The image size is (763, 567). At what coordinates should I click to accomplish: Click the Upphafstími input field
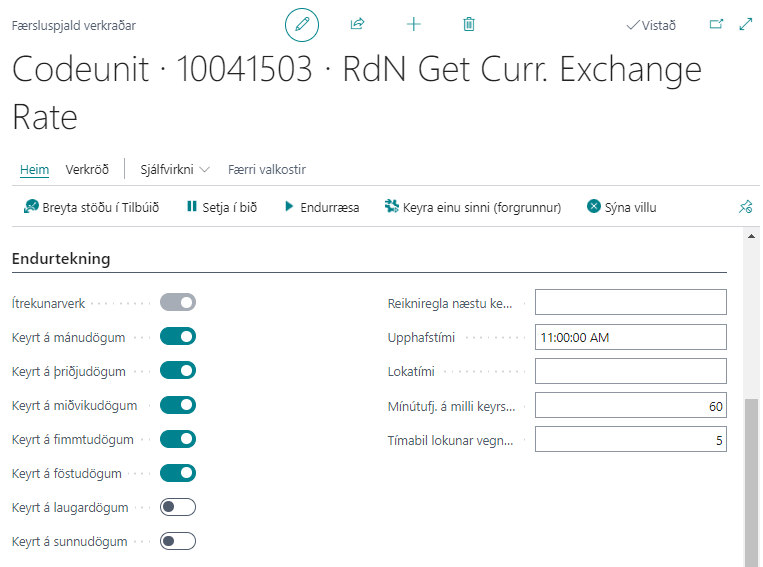[630, 337]
